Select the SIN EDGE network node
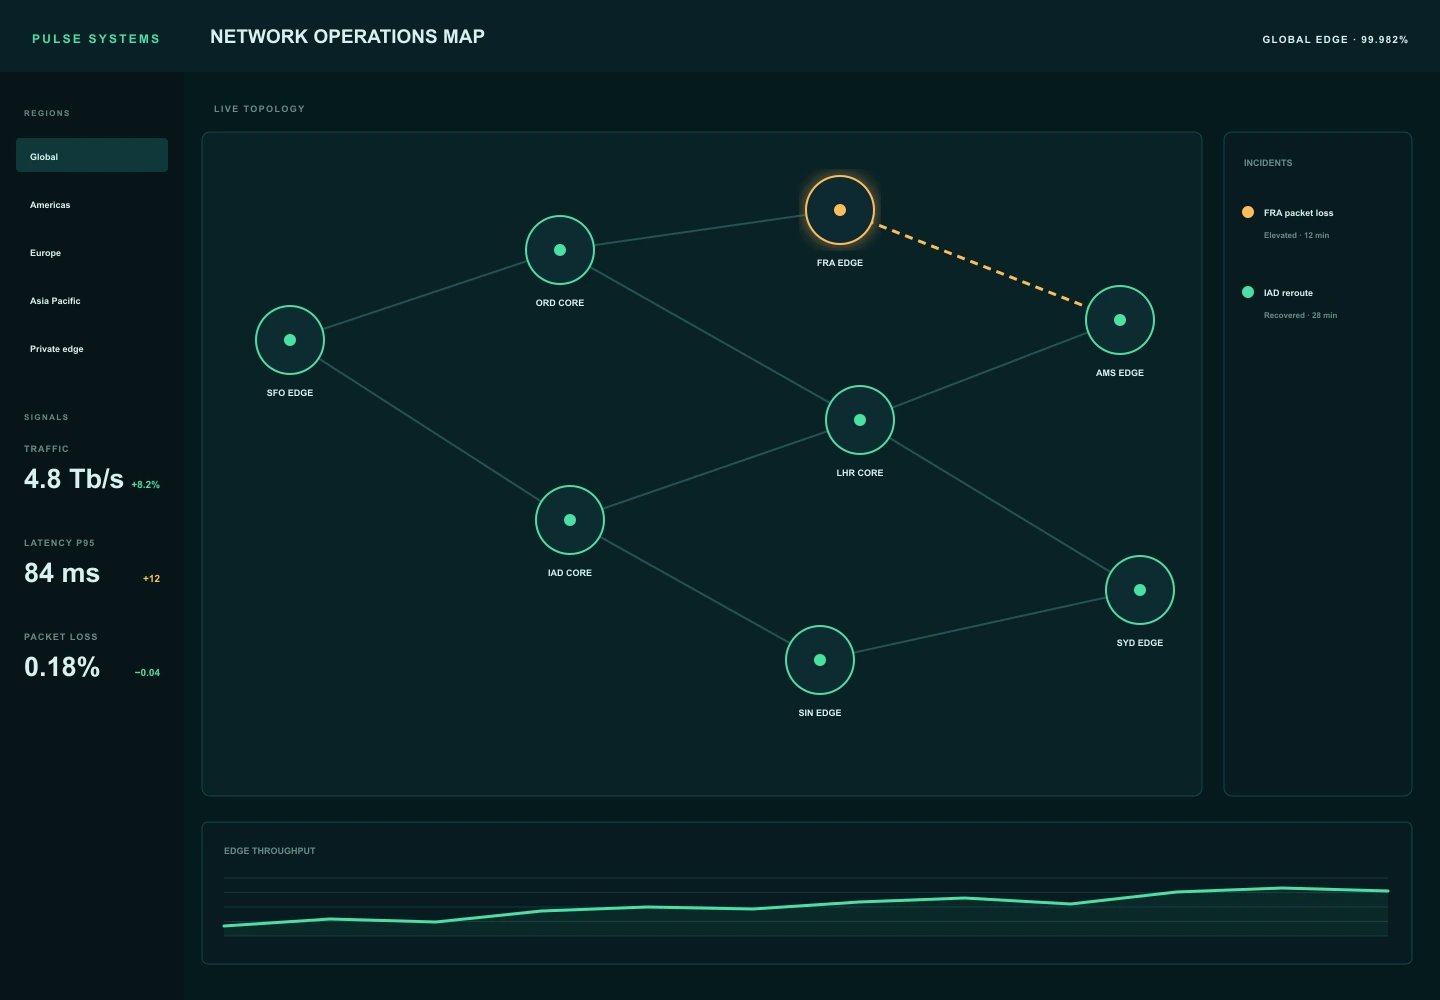The height and width of the screenshot is (1000, 1440). tap(820, 660)
